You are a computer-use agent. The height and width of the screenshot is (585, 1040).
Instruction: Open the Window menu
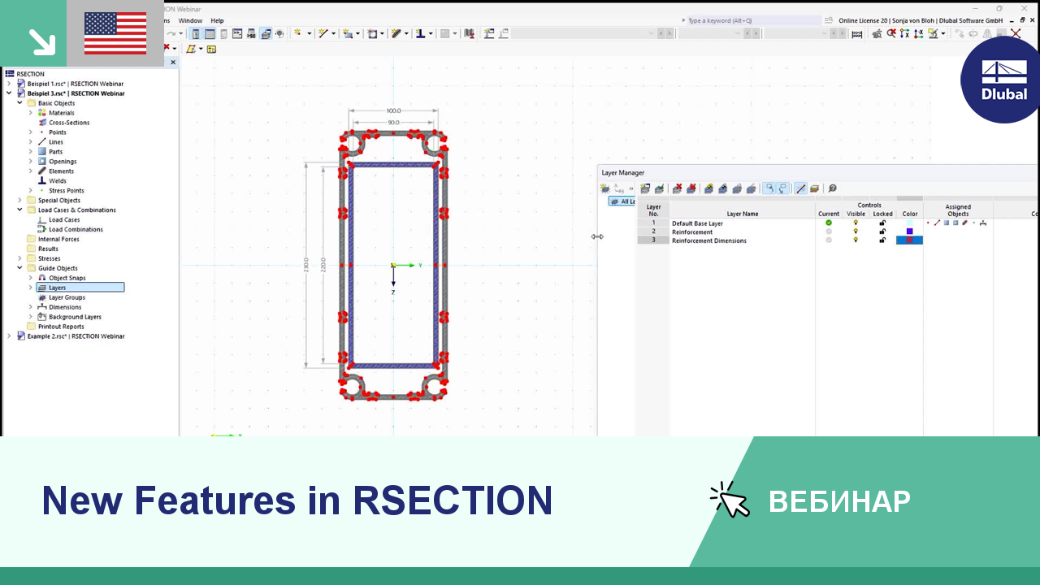point(190,21)
